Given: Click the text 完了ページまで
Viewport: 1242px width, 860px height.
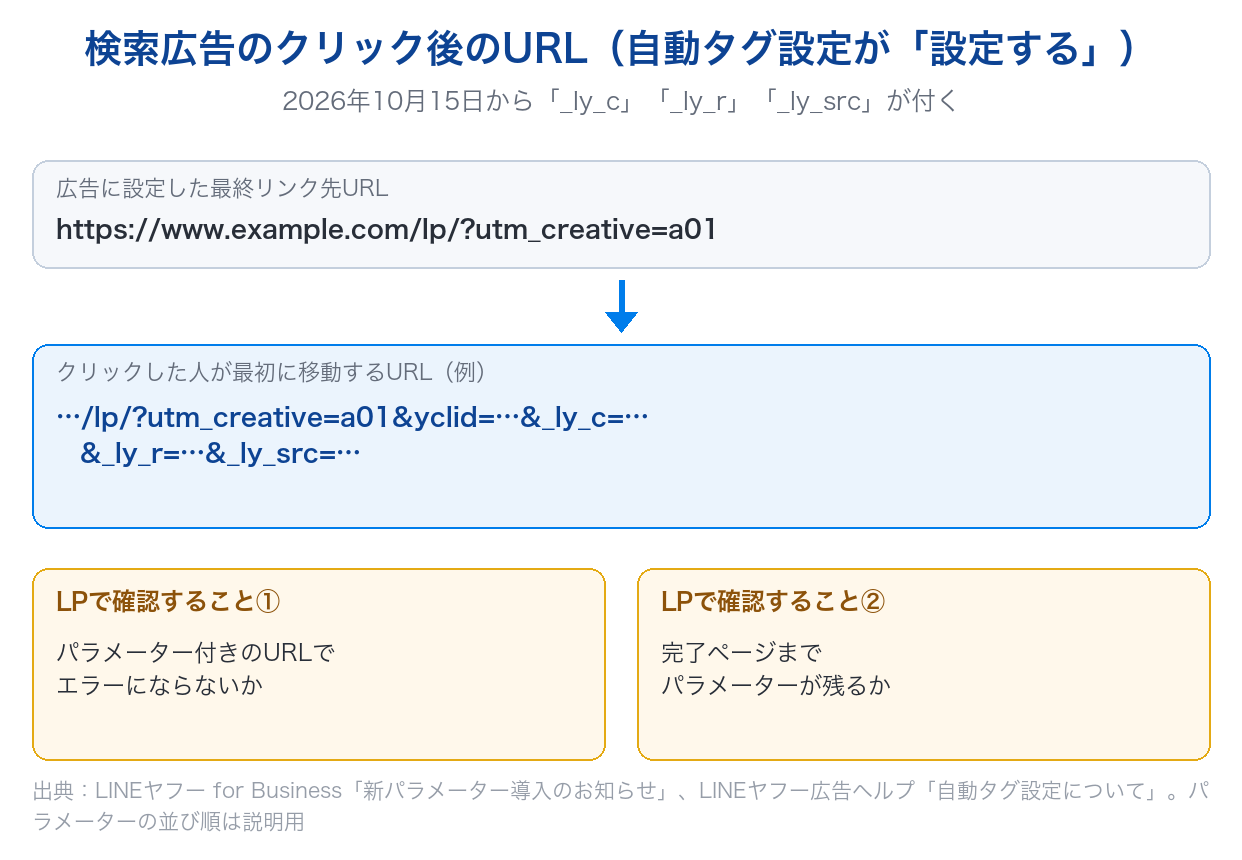Looking at the screenshot, I should (741, 654).
